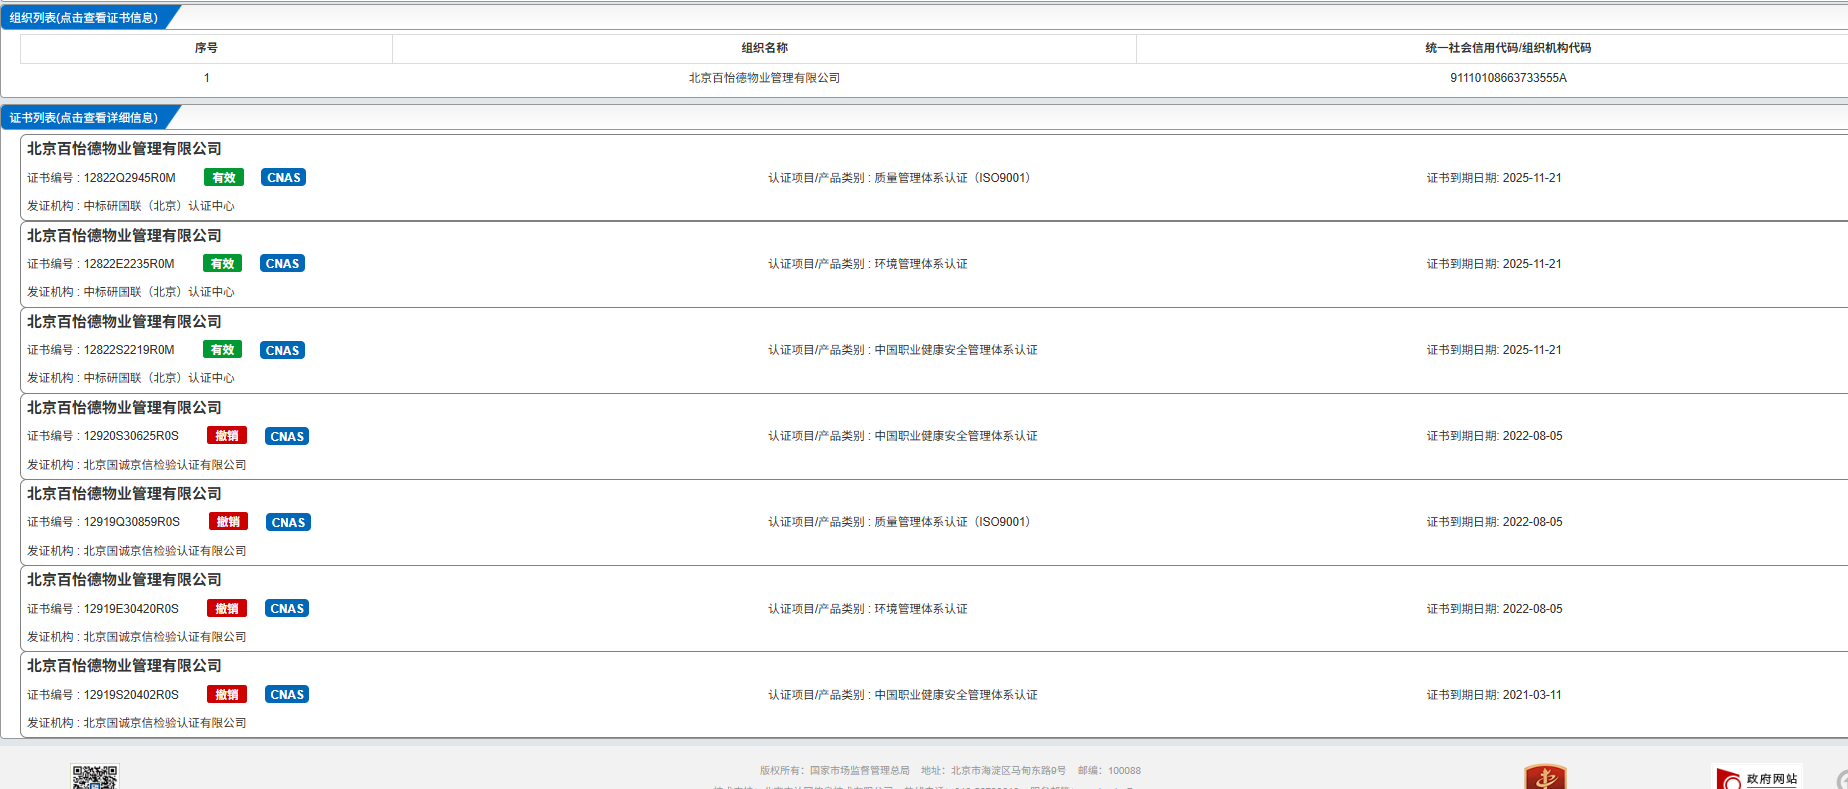Click the 2025-11-21 expiry date for 12822S2219R0M
This screenshot has width=1848, height=789.
tap(1532, 350)
